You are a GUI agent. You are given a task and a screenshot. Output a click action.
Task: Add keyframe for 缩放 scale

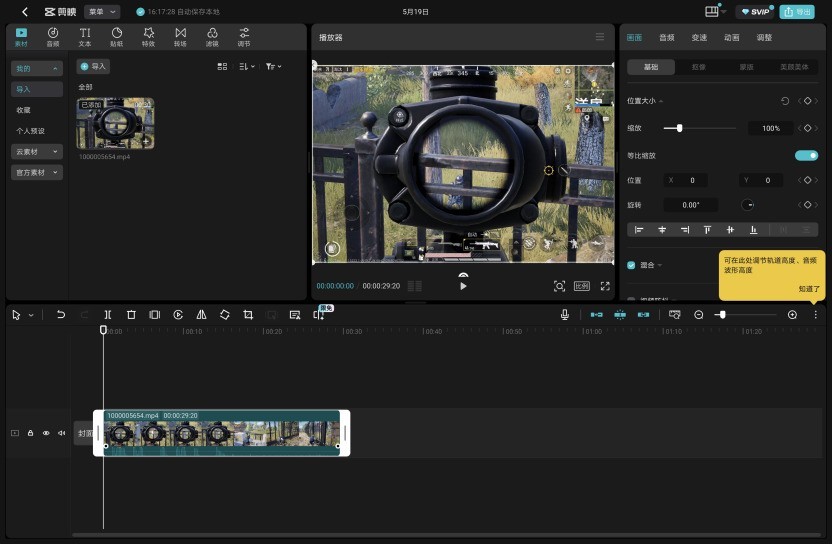[x=808, y=128]
